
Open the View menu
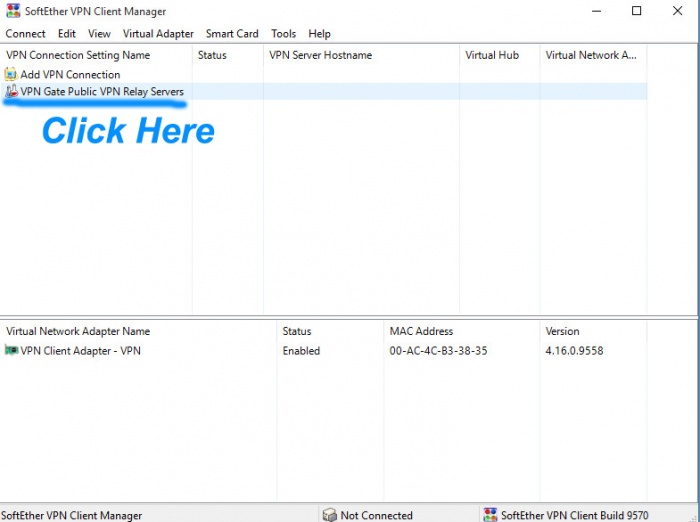(x=99, y=34)
